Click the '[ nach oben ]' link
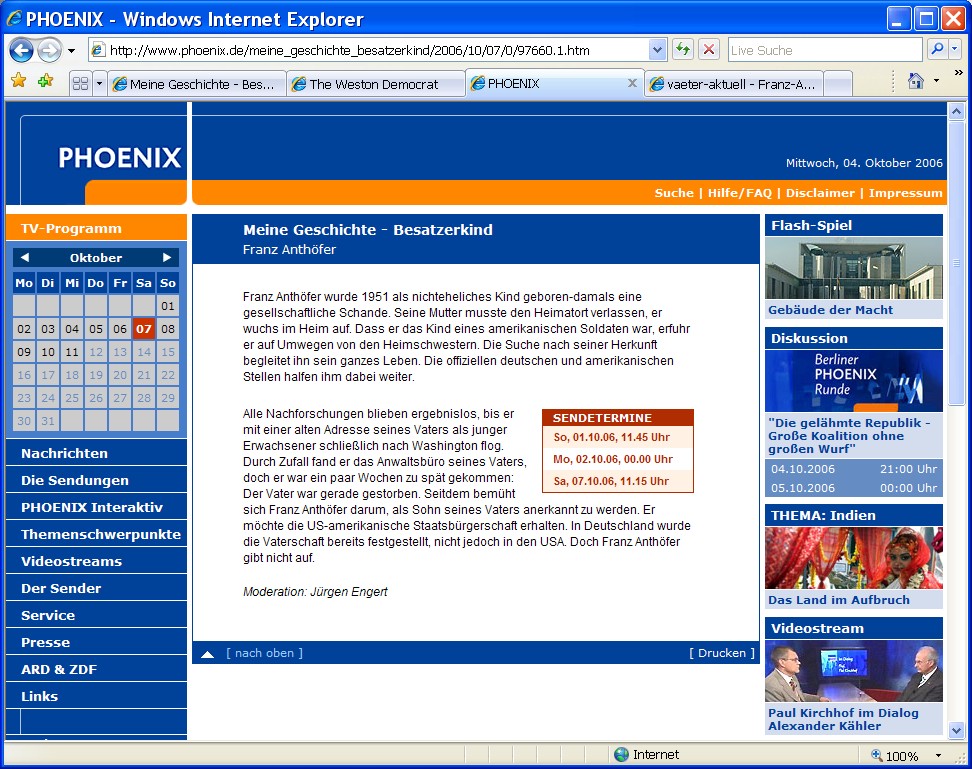The width and height of the screenshot is (972, 769). pyautogui.click(x=265, y=653)
